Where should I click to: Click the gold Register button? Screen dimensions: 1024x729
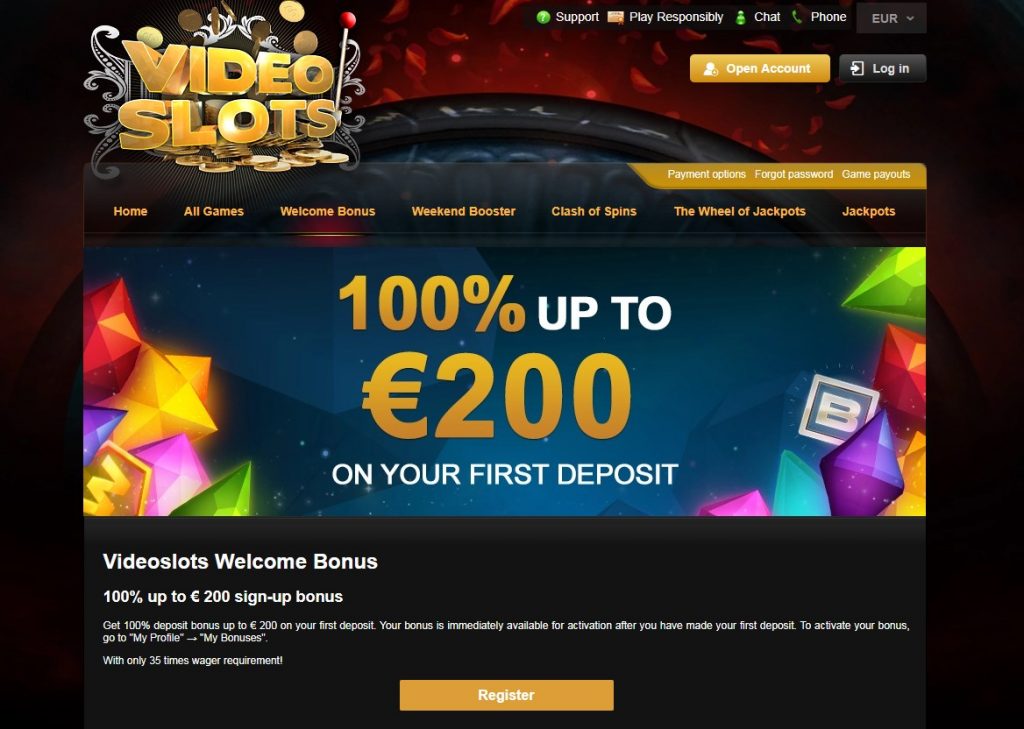[x=506, y=695]
